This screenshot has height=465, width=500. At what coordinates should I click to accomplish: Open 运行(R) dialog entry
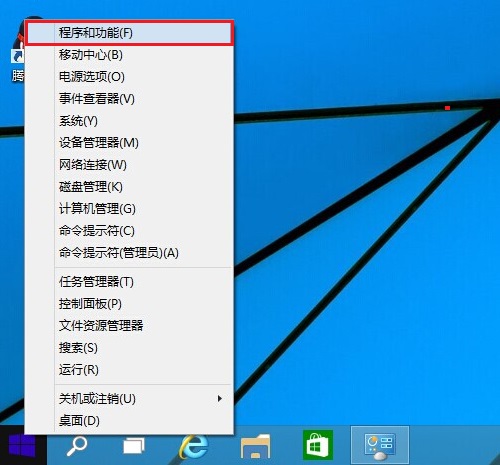pos(129,370)
